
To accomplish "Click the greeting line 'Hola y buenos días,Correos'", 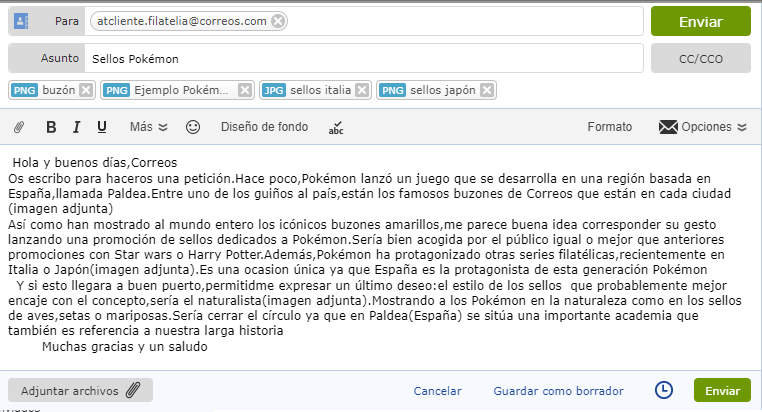I will pyautogui.click(x=95, y=163).
